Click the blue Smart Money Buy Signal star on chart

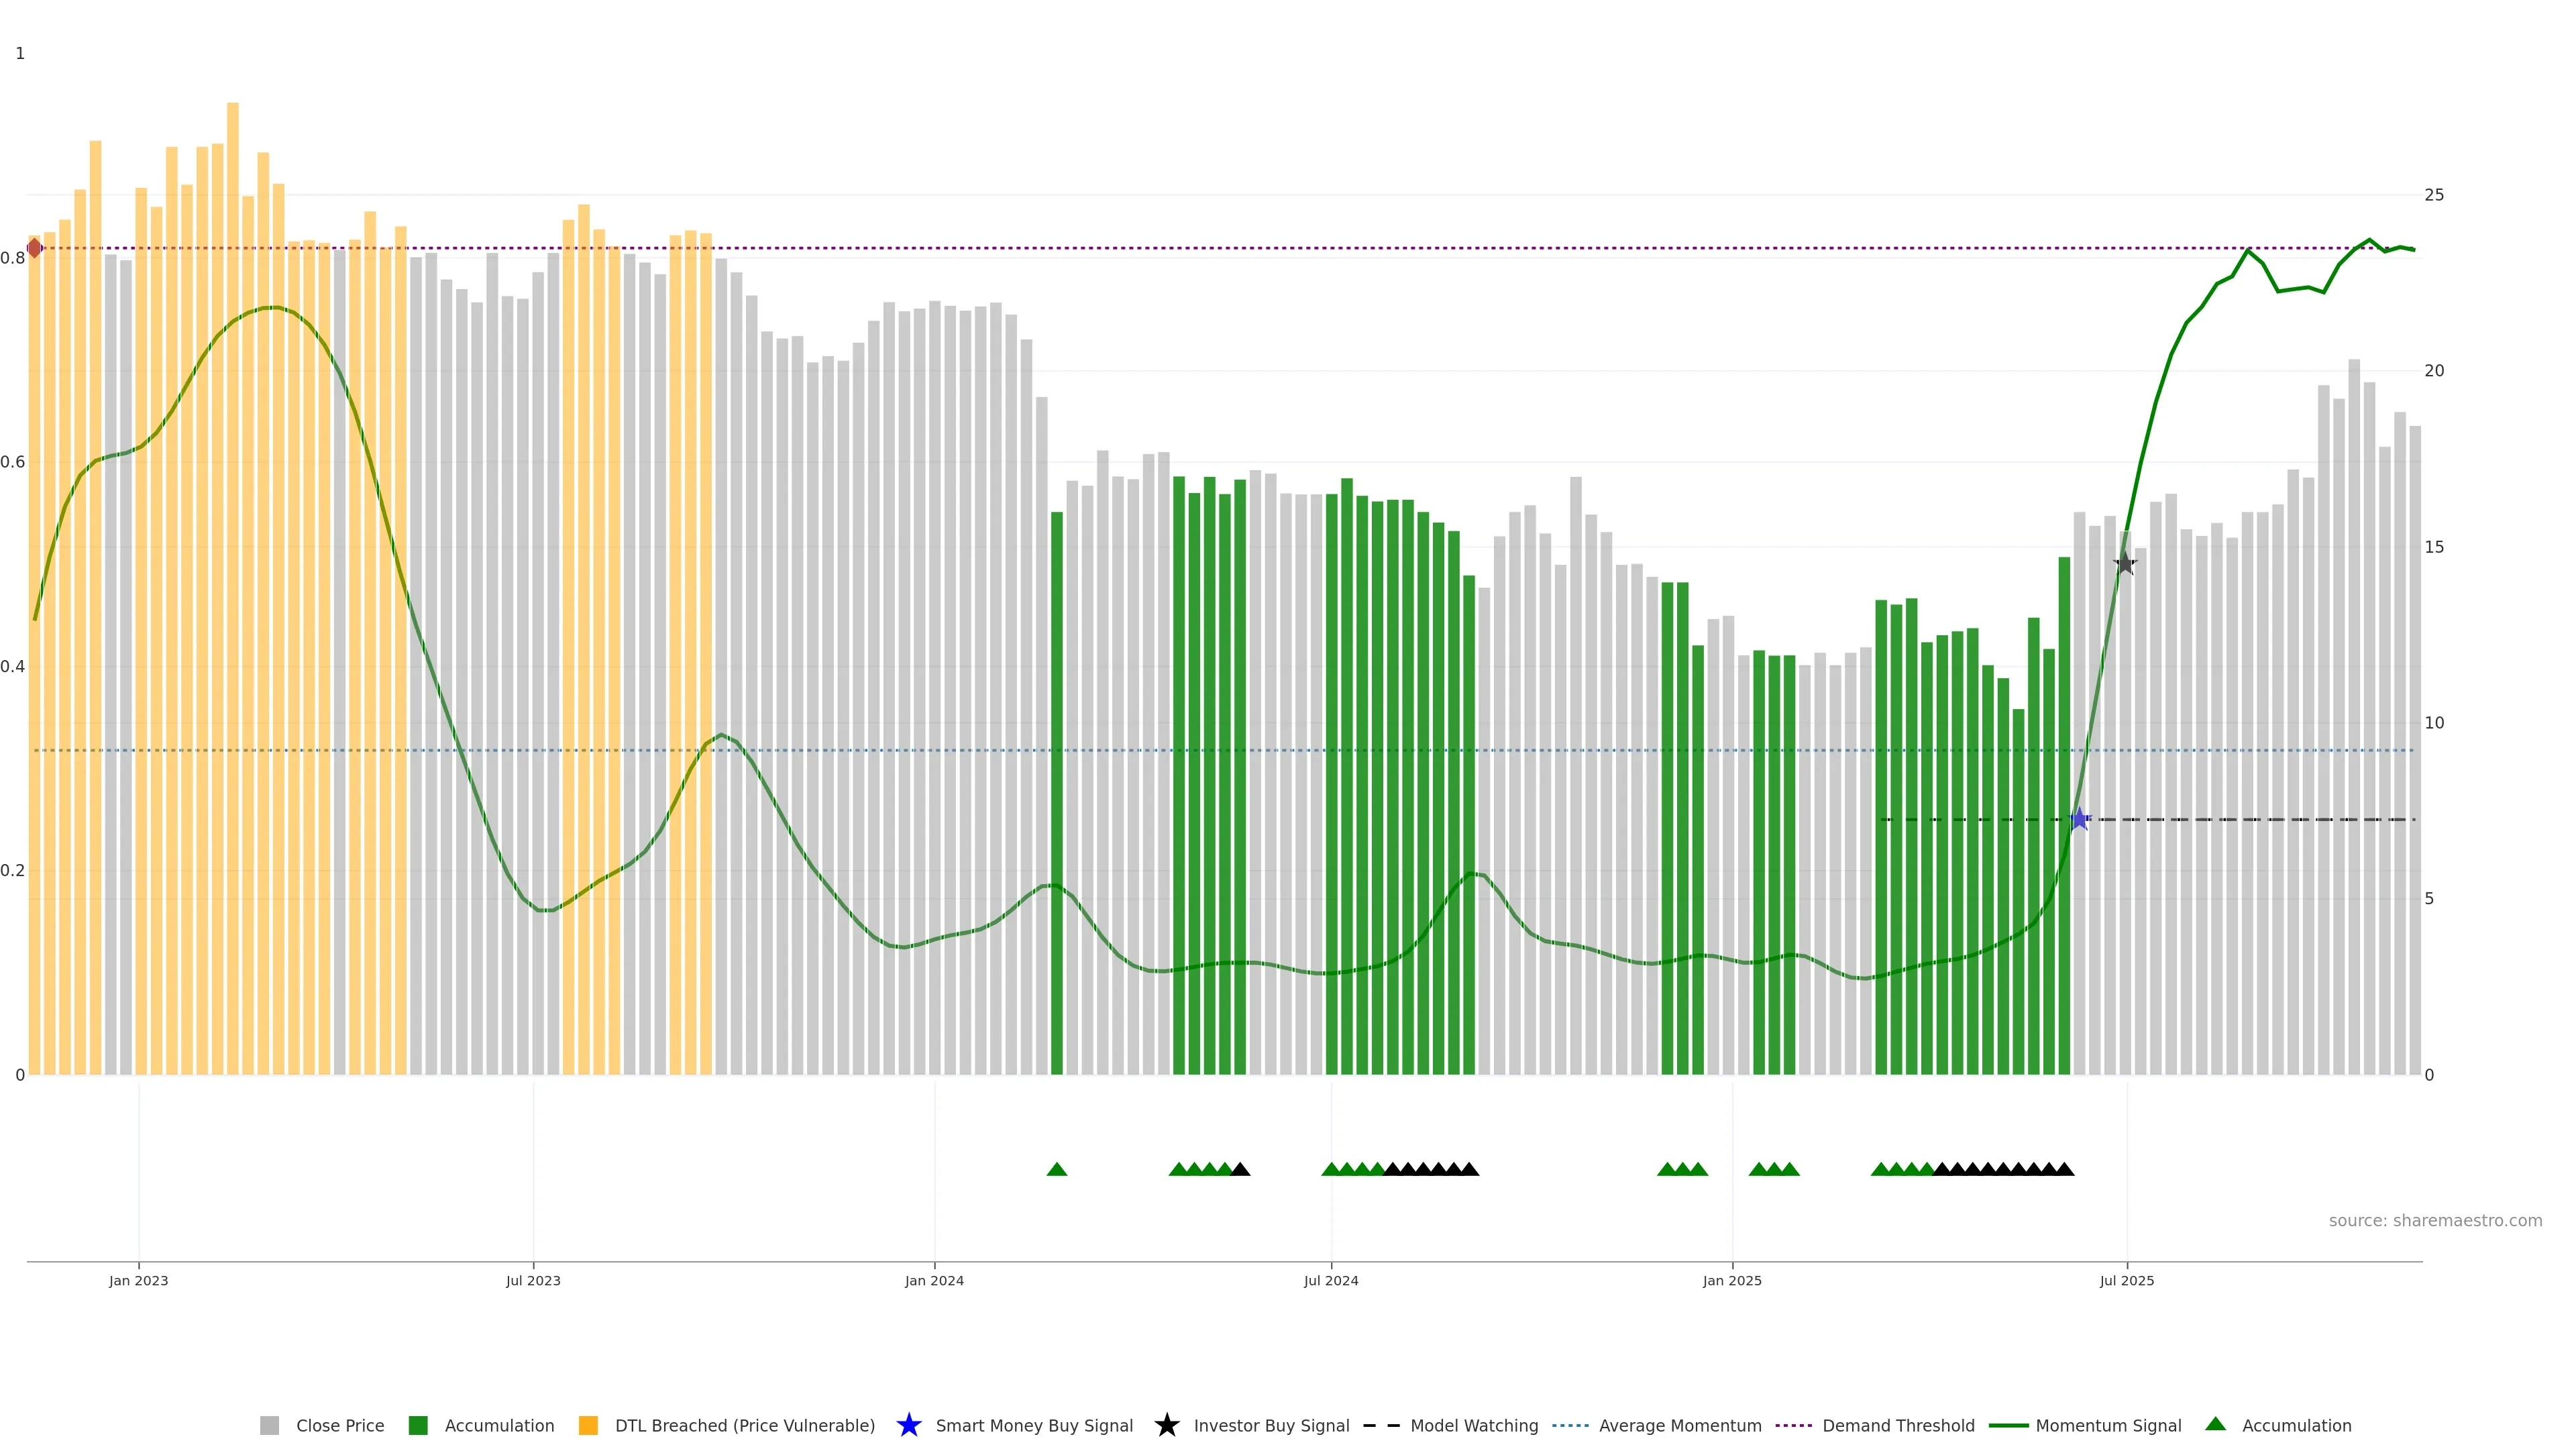click(x=2079, y=820)
